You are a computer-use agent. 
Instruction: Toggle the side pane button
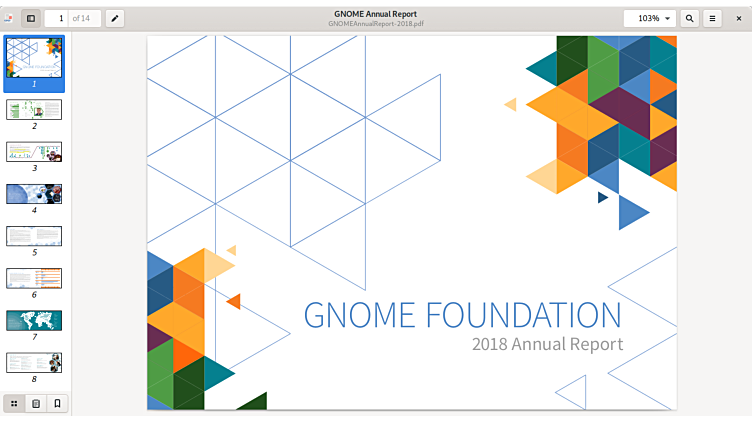click(x=31, y=18)
